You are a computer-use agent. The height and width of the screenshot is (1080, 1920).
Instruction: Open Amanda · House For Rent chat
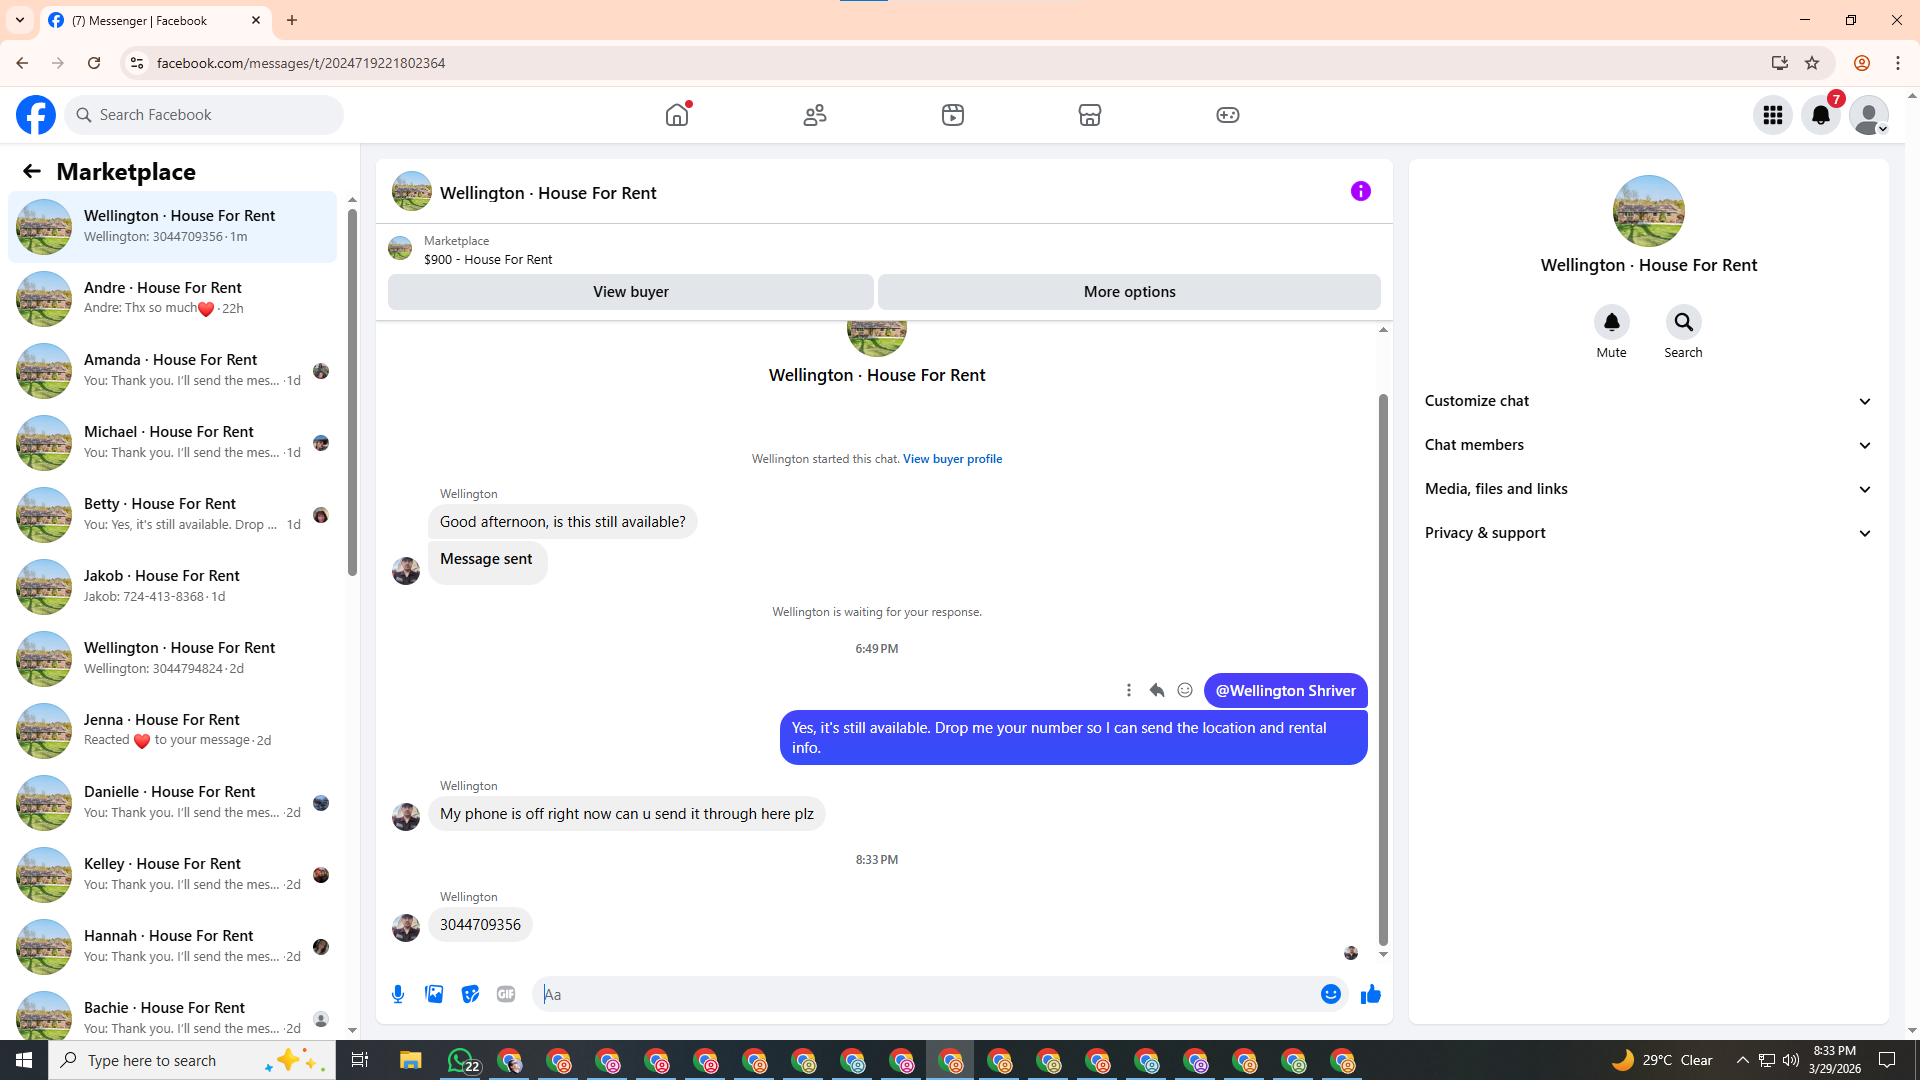(x=172, y=370)
